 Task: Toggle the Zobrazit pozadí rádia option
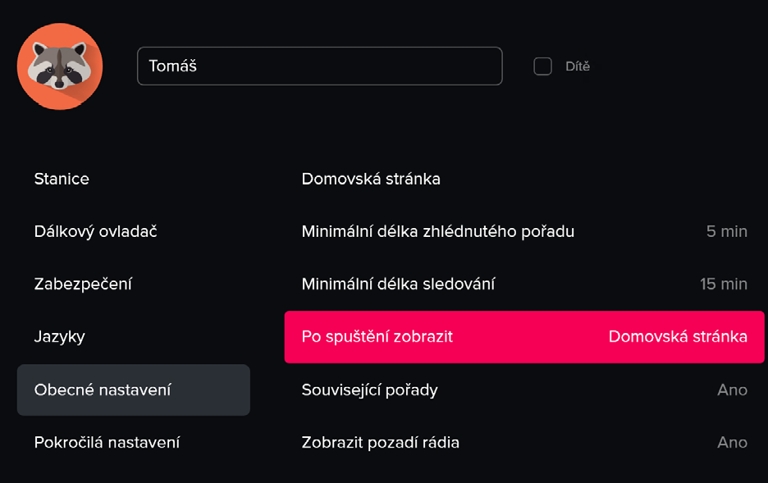tap(381, 442)
